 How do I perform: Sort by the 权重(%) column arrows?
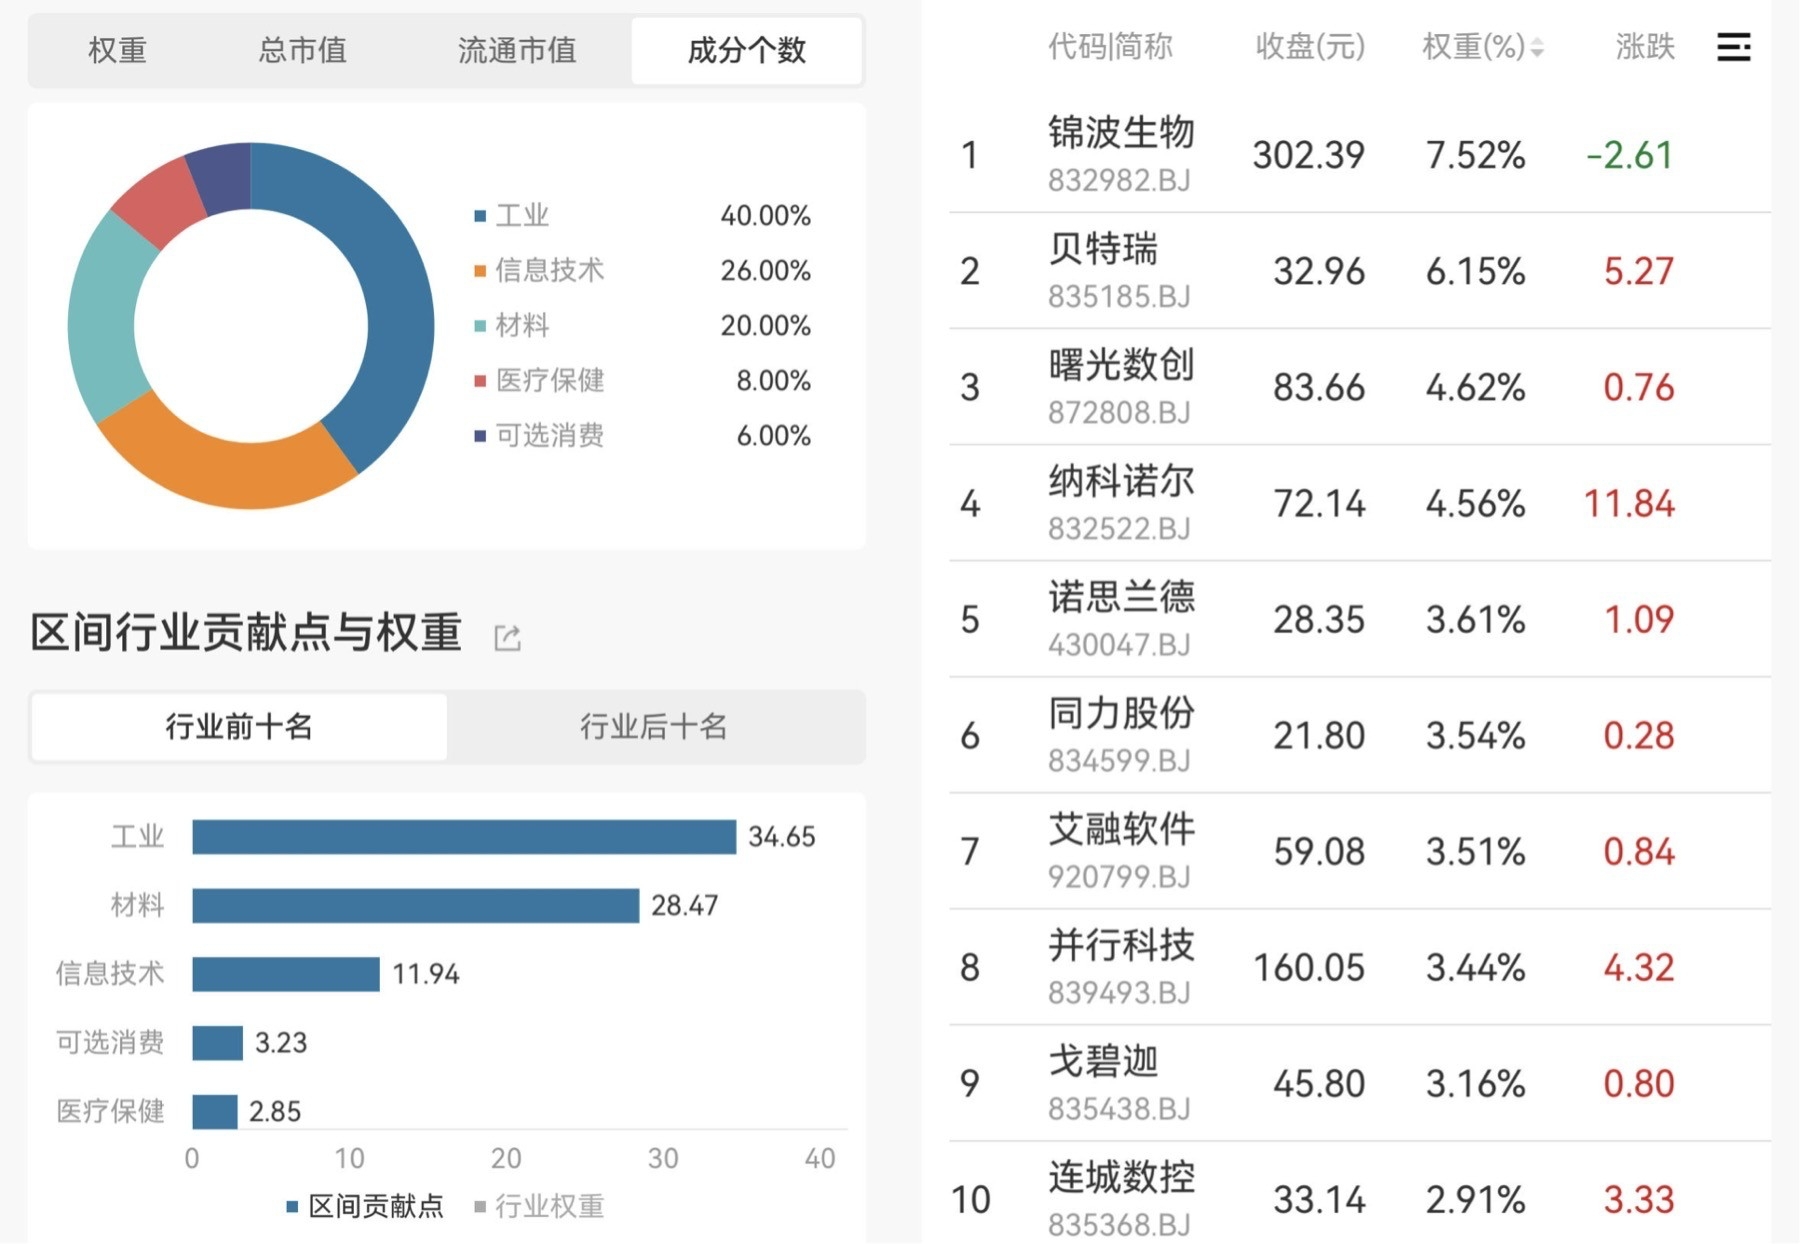pos(1537,47)
